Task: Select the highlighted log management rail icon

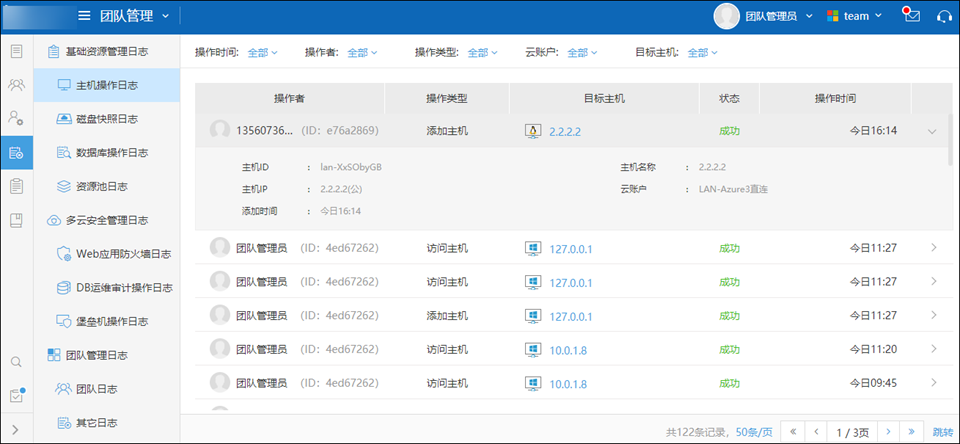Action: point(17,152)
